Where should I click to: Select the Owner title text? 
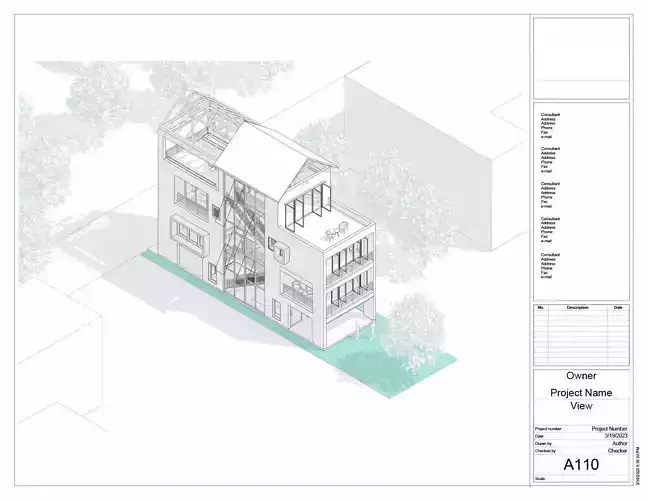(581, 376)
